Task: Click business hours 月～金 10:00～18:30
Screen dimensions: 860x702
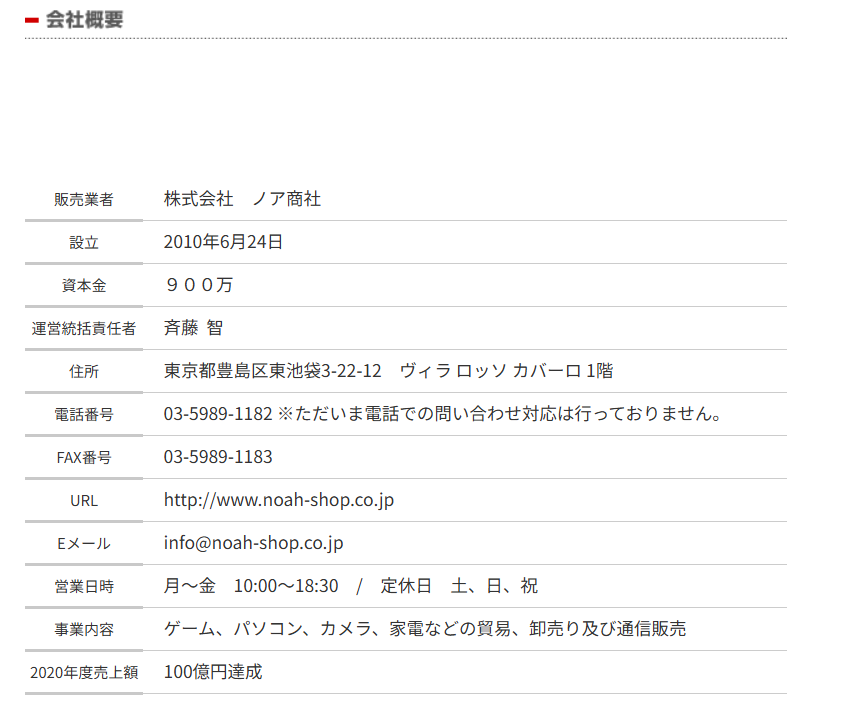Action: click(x=251, y=586)
